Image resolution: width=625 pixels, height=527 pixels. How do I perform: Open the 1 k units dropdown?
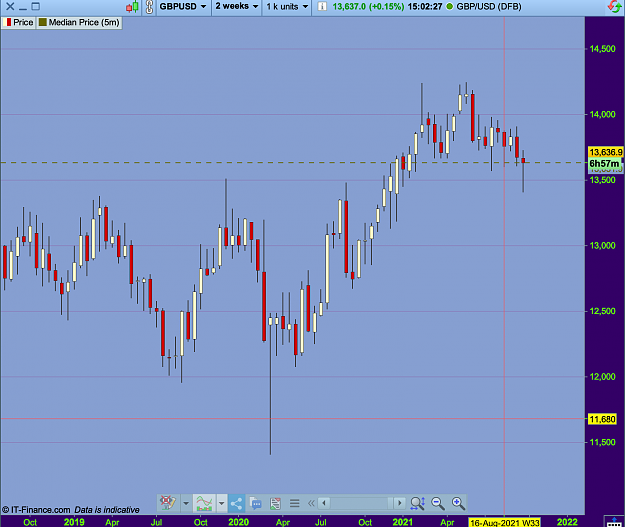(x=287, y=6)
